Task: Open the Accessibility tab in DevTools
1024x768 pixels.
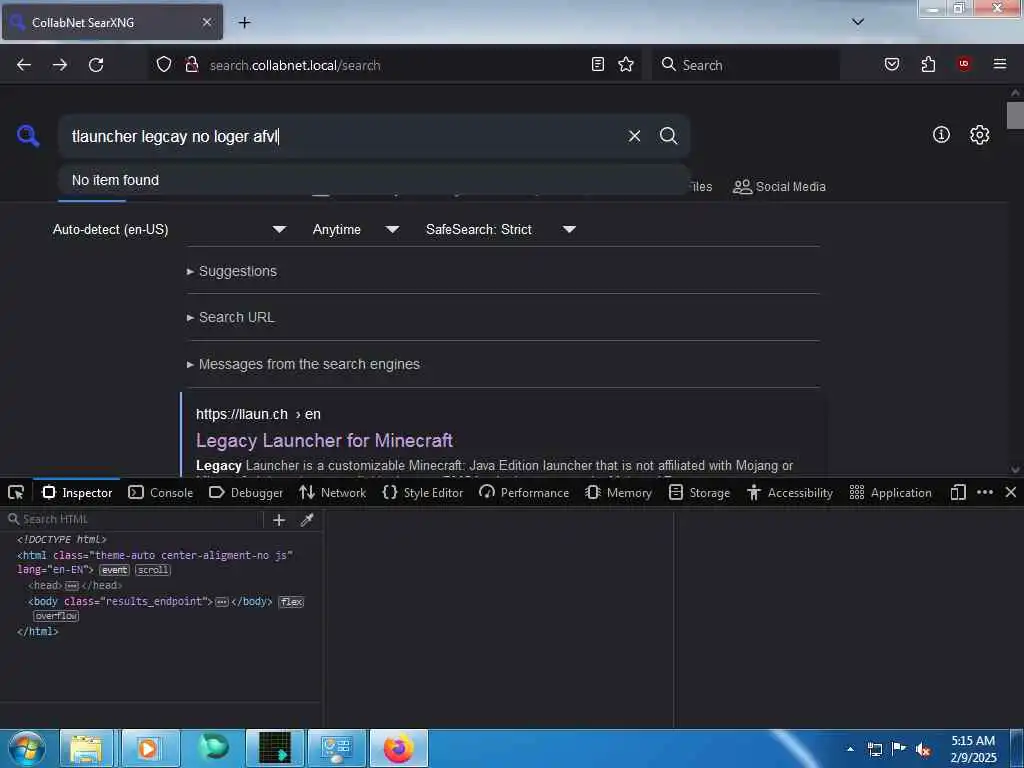Action: click(x=790, y=492)
